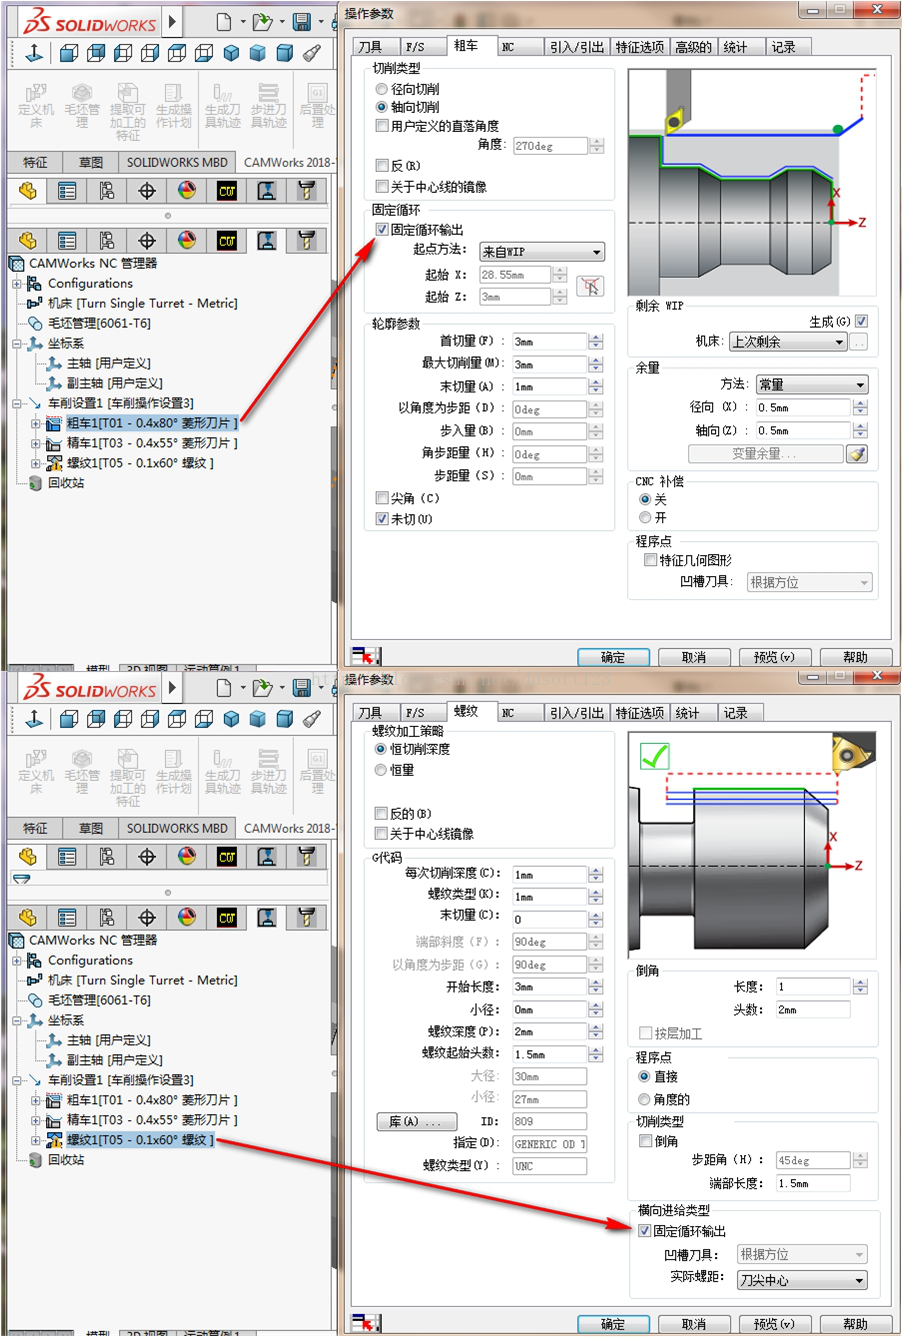This screenshot has width=903, height=1337.
Task: Select 角度的 radio under 程序点
Action: pyautogui.click(x=645, y=1100)
